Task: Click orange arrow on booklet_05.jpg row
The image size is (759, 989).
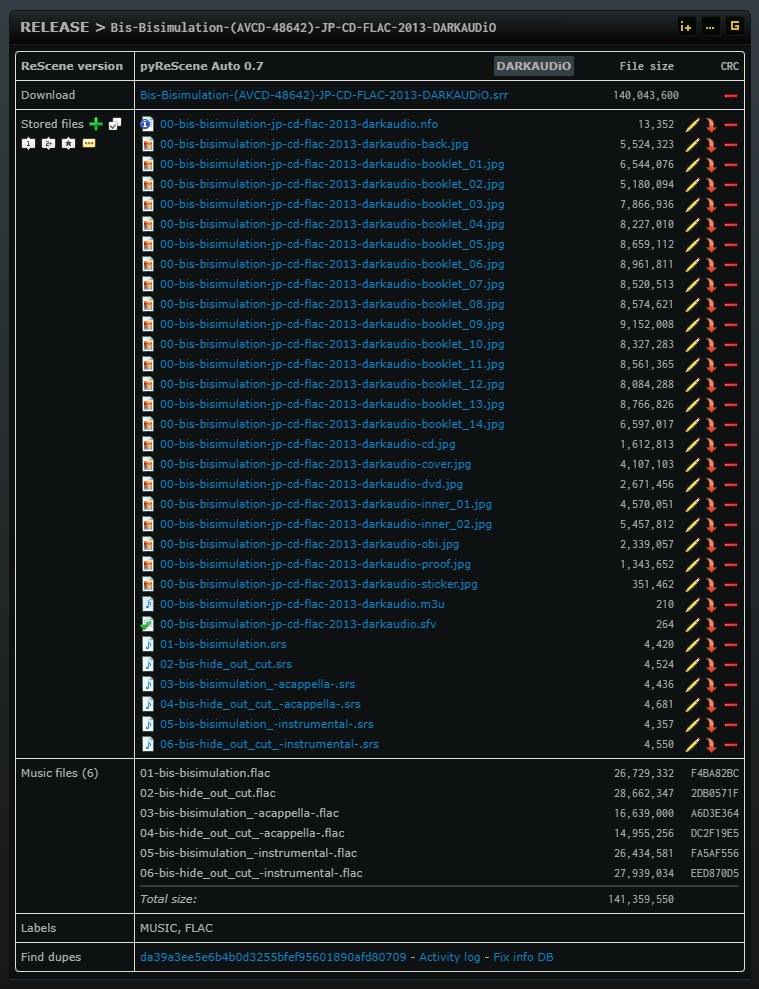Action: pyautogui.click(x=711, y=245)
